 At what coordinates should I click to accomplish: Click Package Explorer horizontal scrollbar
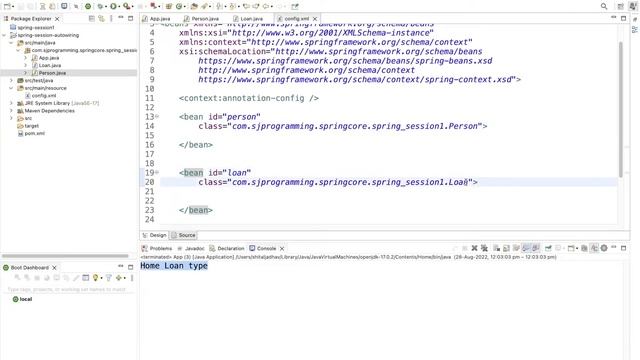coord(65,256)
